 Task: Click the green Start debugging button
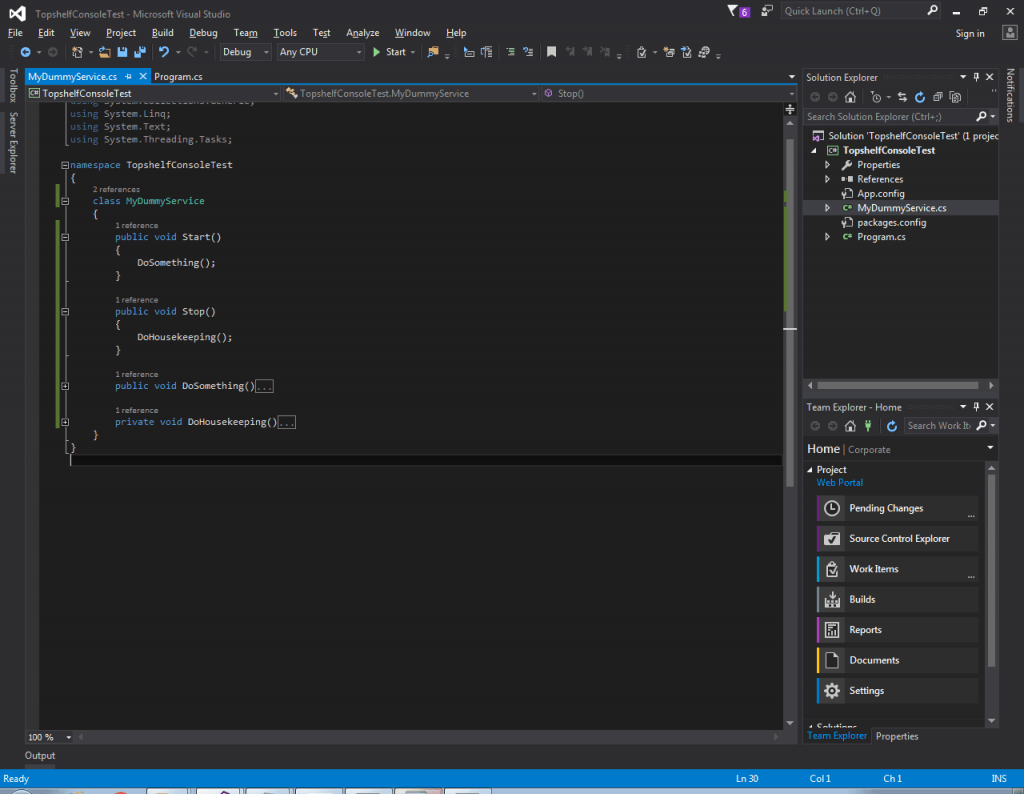click(x=391, y=52)
